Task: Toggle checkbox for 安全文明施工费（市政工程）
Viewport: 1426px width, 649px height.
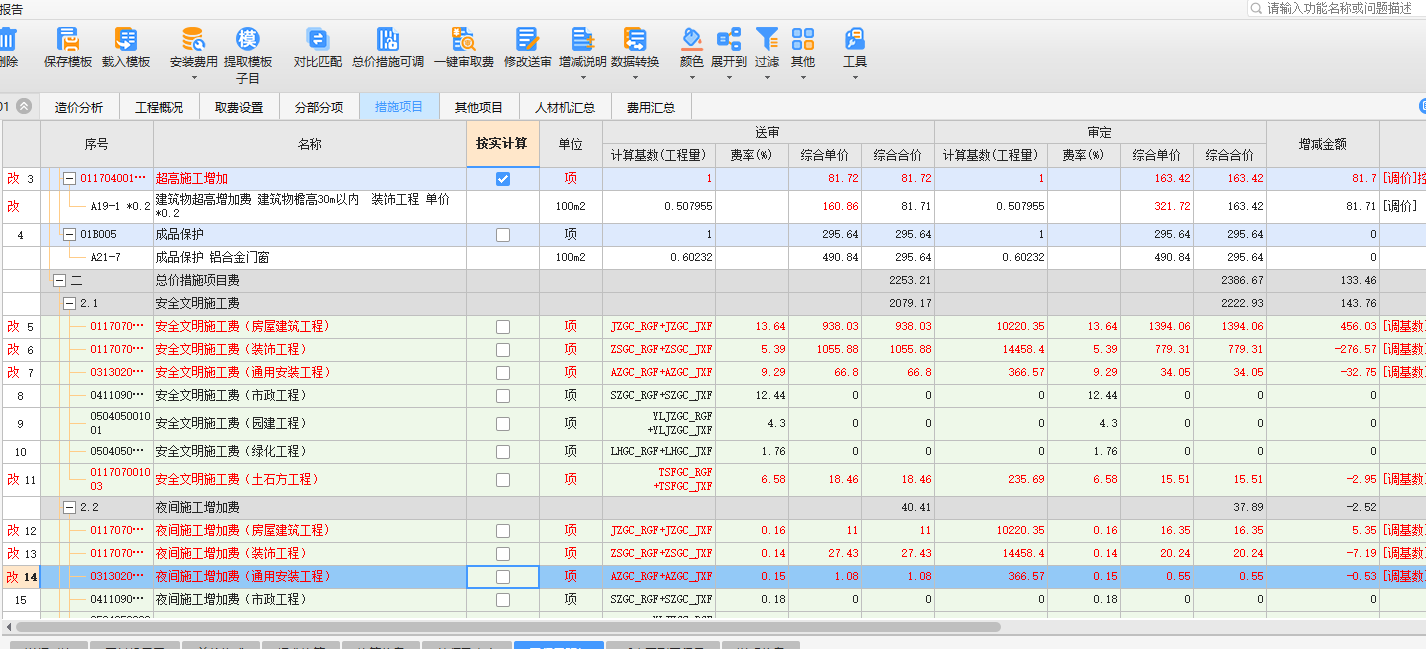Action: point(503,396)
